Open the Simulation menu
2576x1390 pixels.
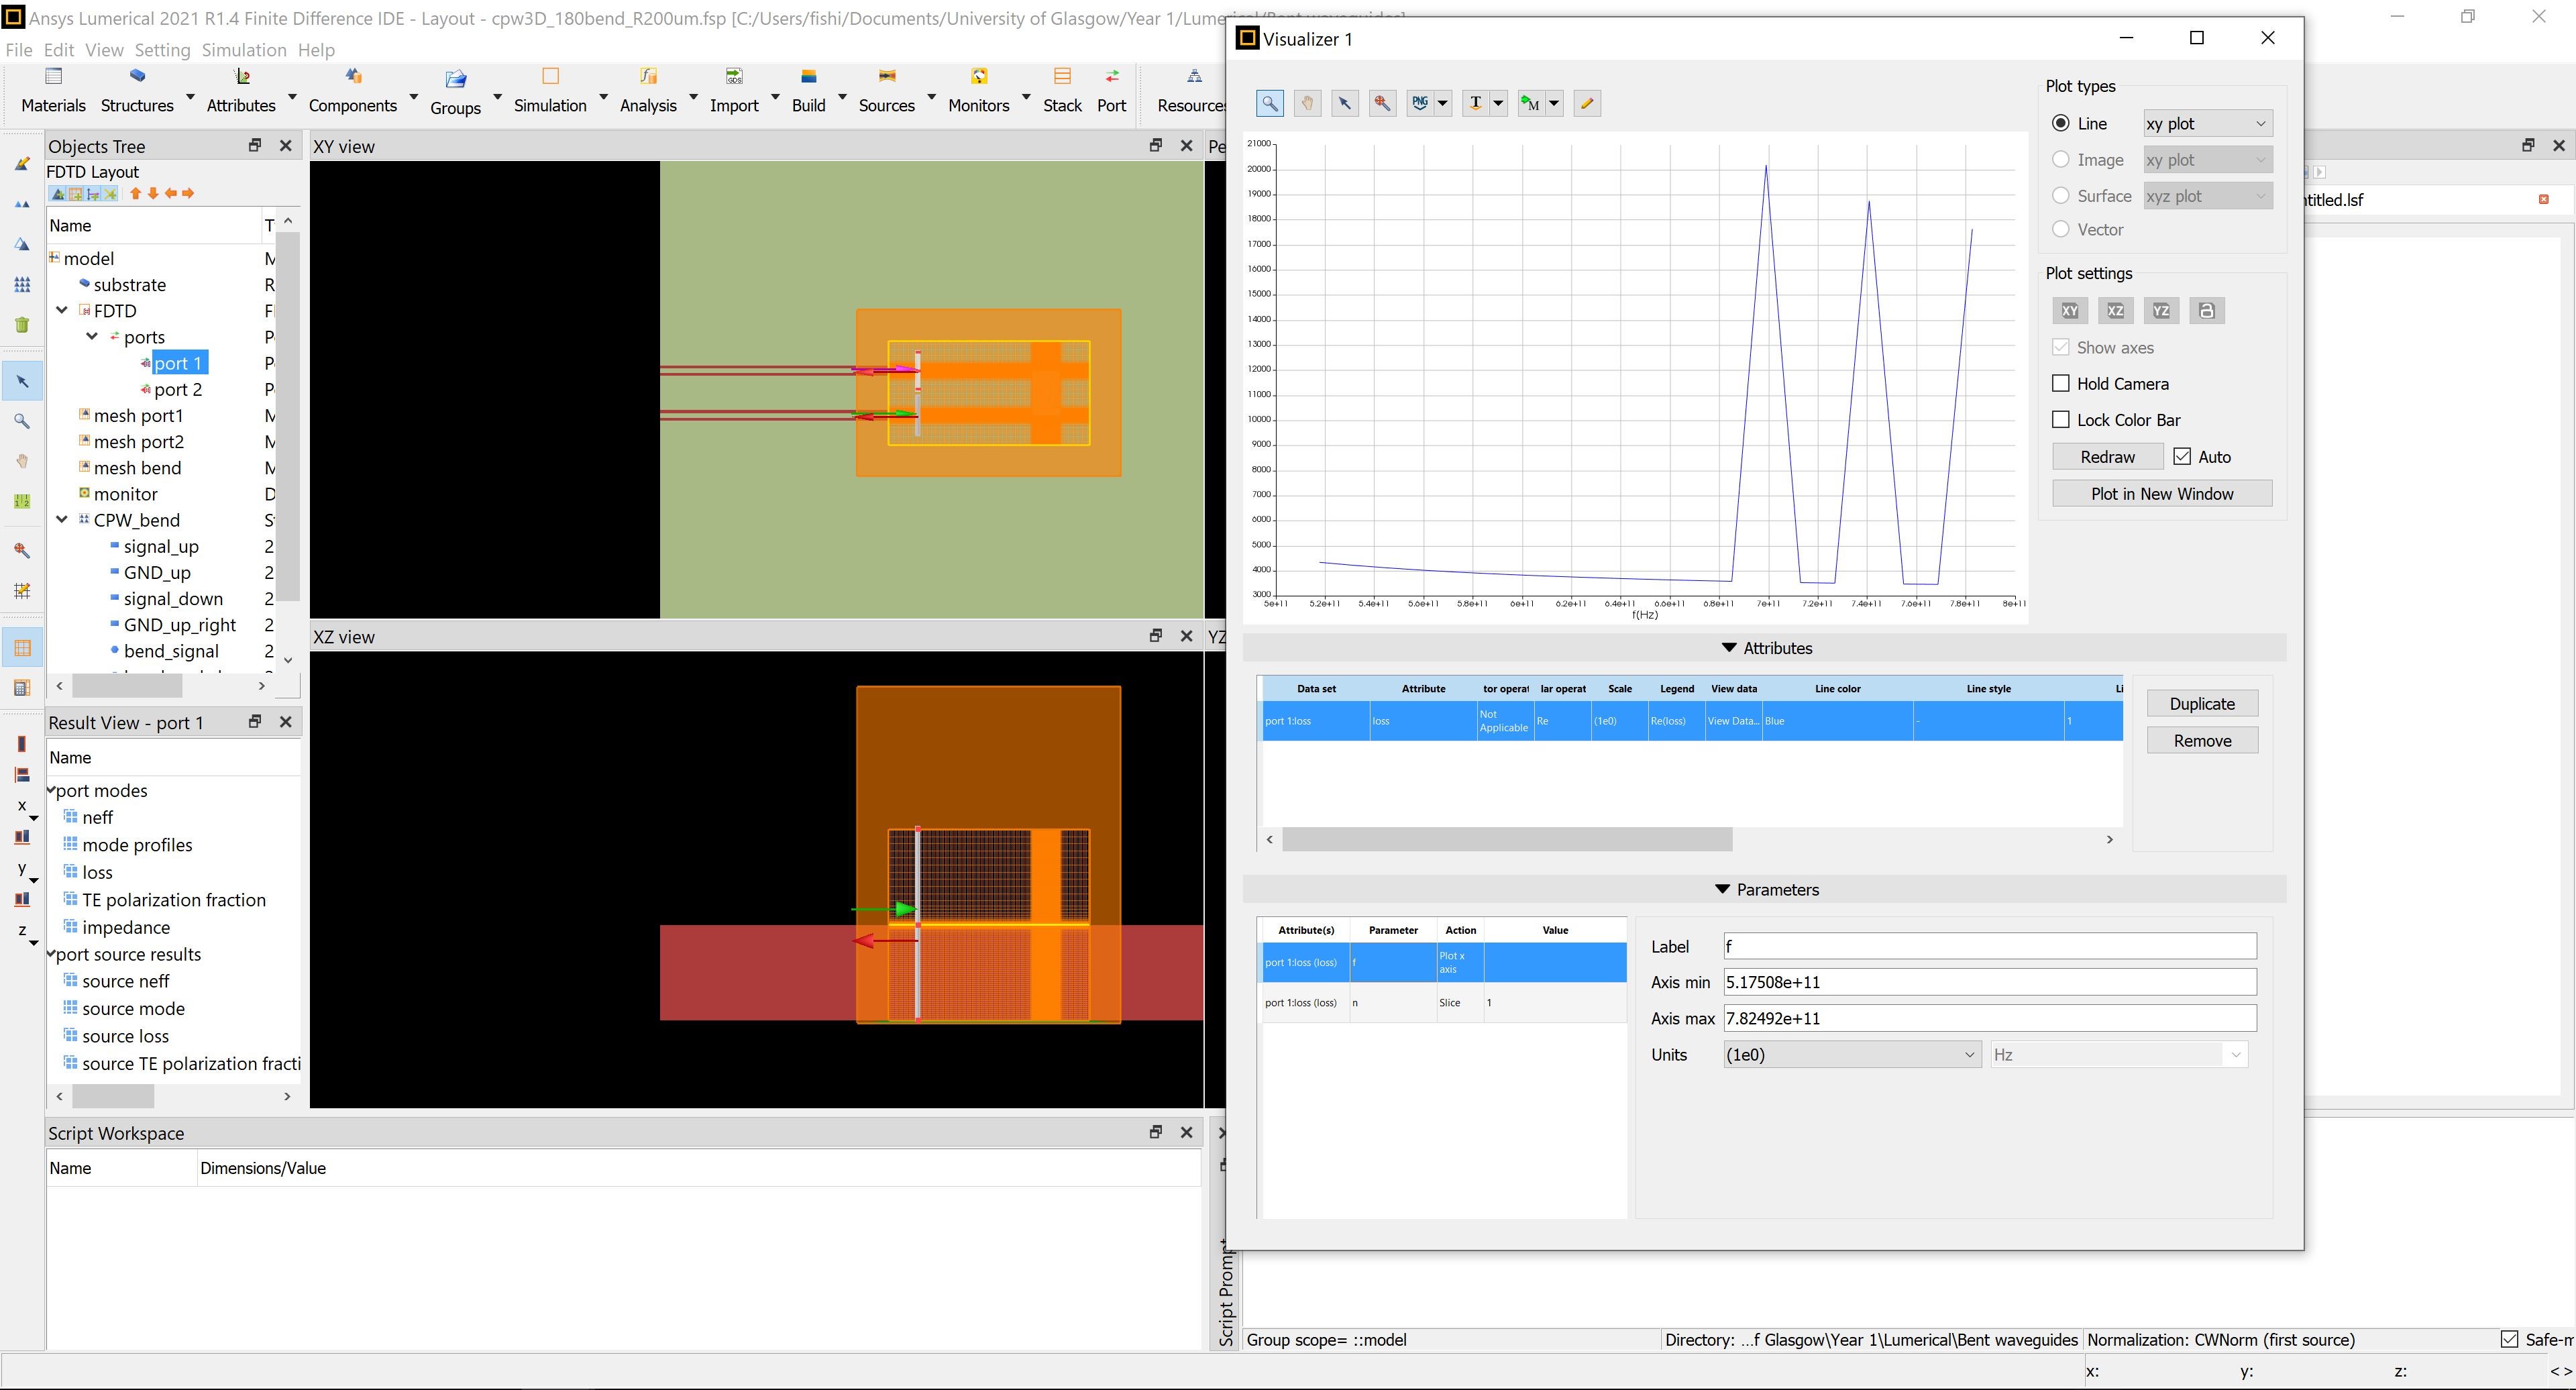click(x=244, y=50)
